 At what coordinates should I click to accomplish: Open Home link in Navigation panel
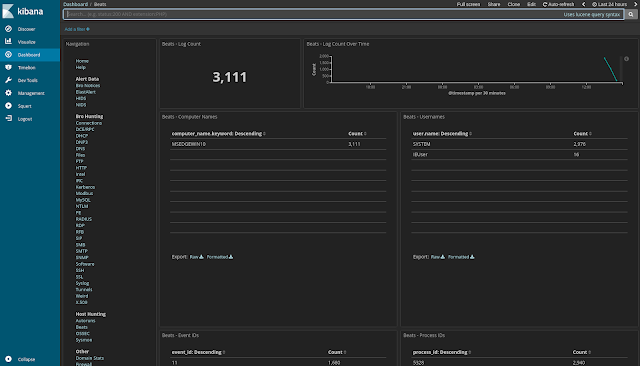[82, 61]
